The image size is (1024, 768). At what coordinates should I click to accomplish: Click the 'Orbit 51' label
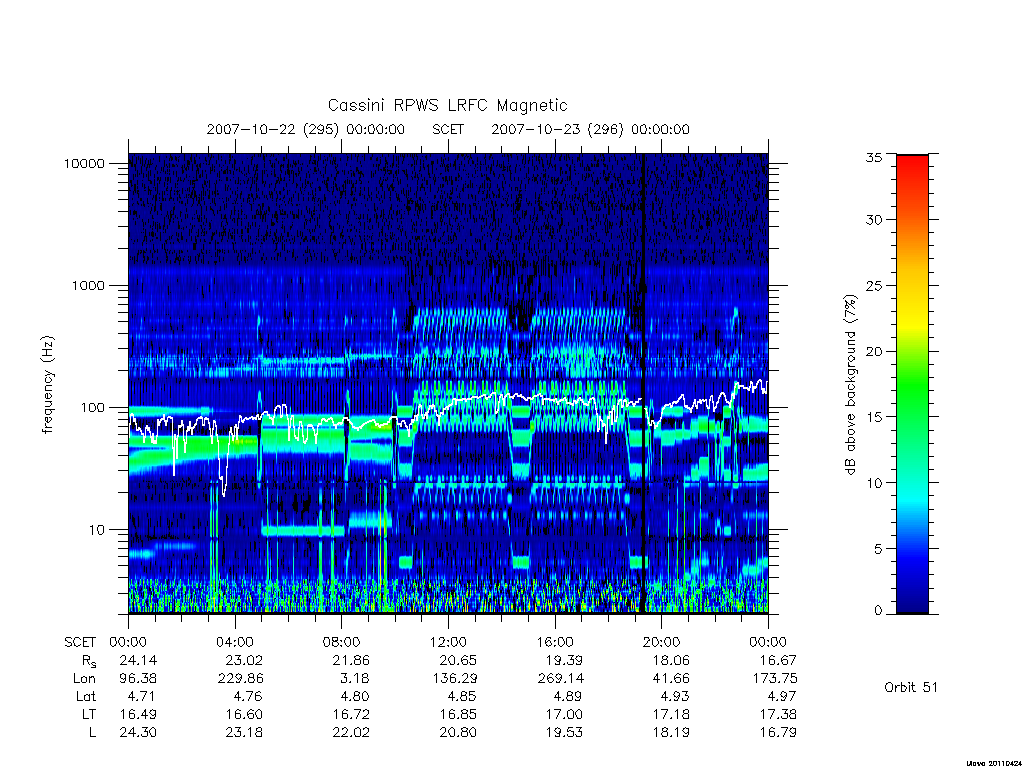(911, 688)
